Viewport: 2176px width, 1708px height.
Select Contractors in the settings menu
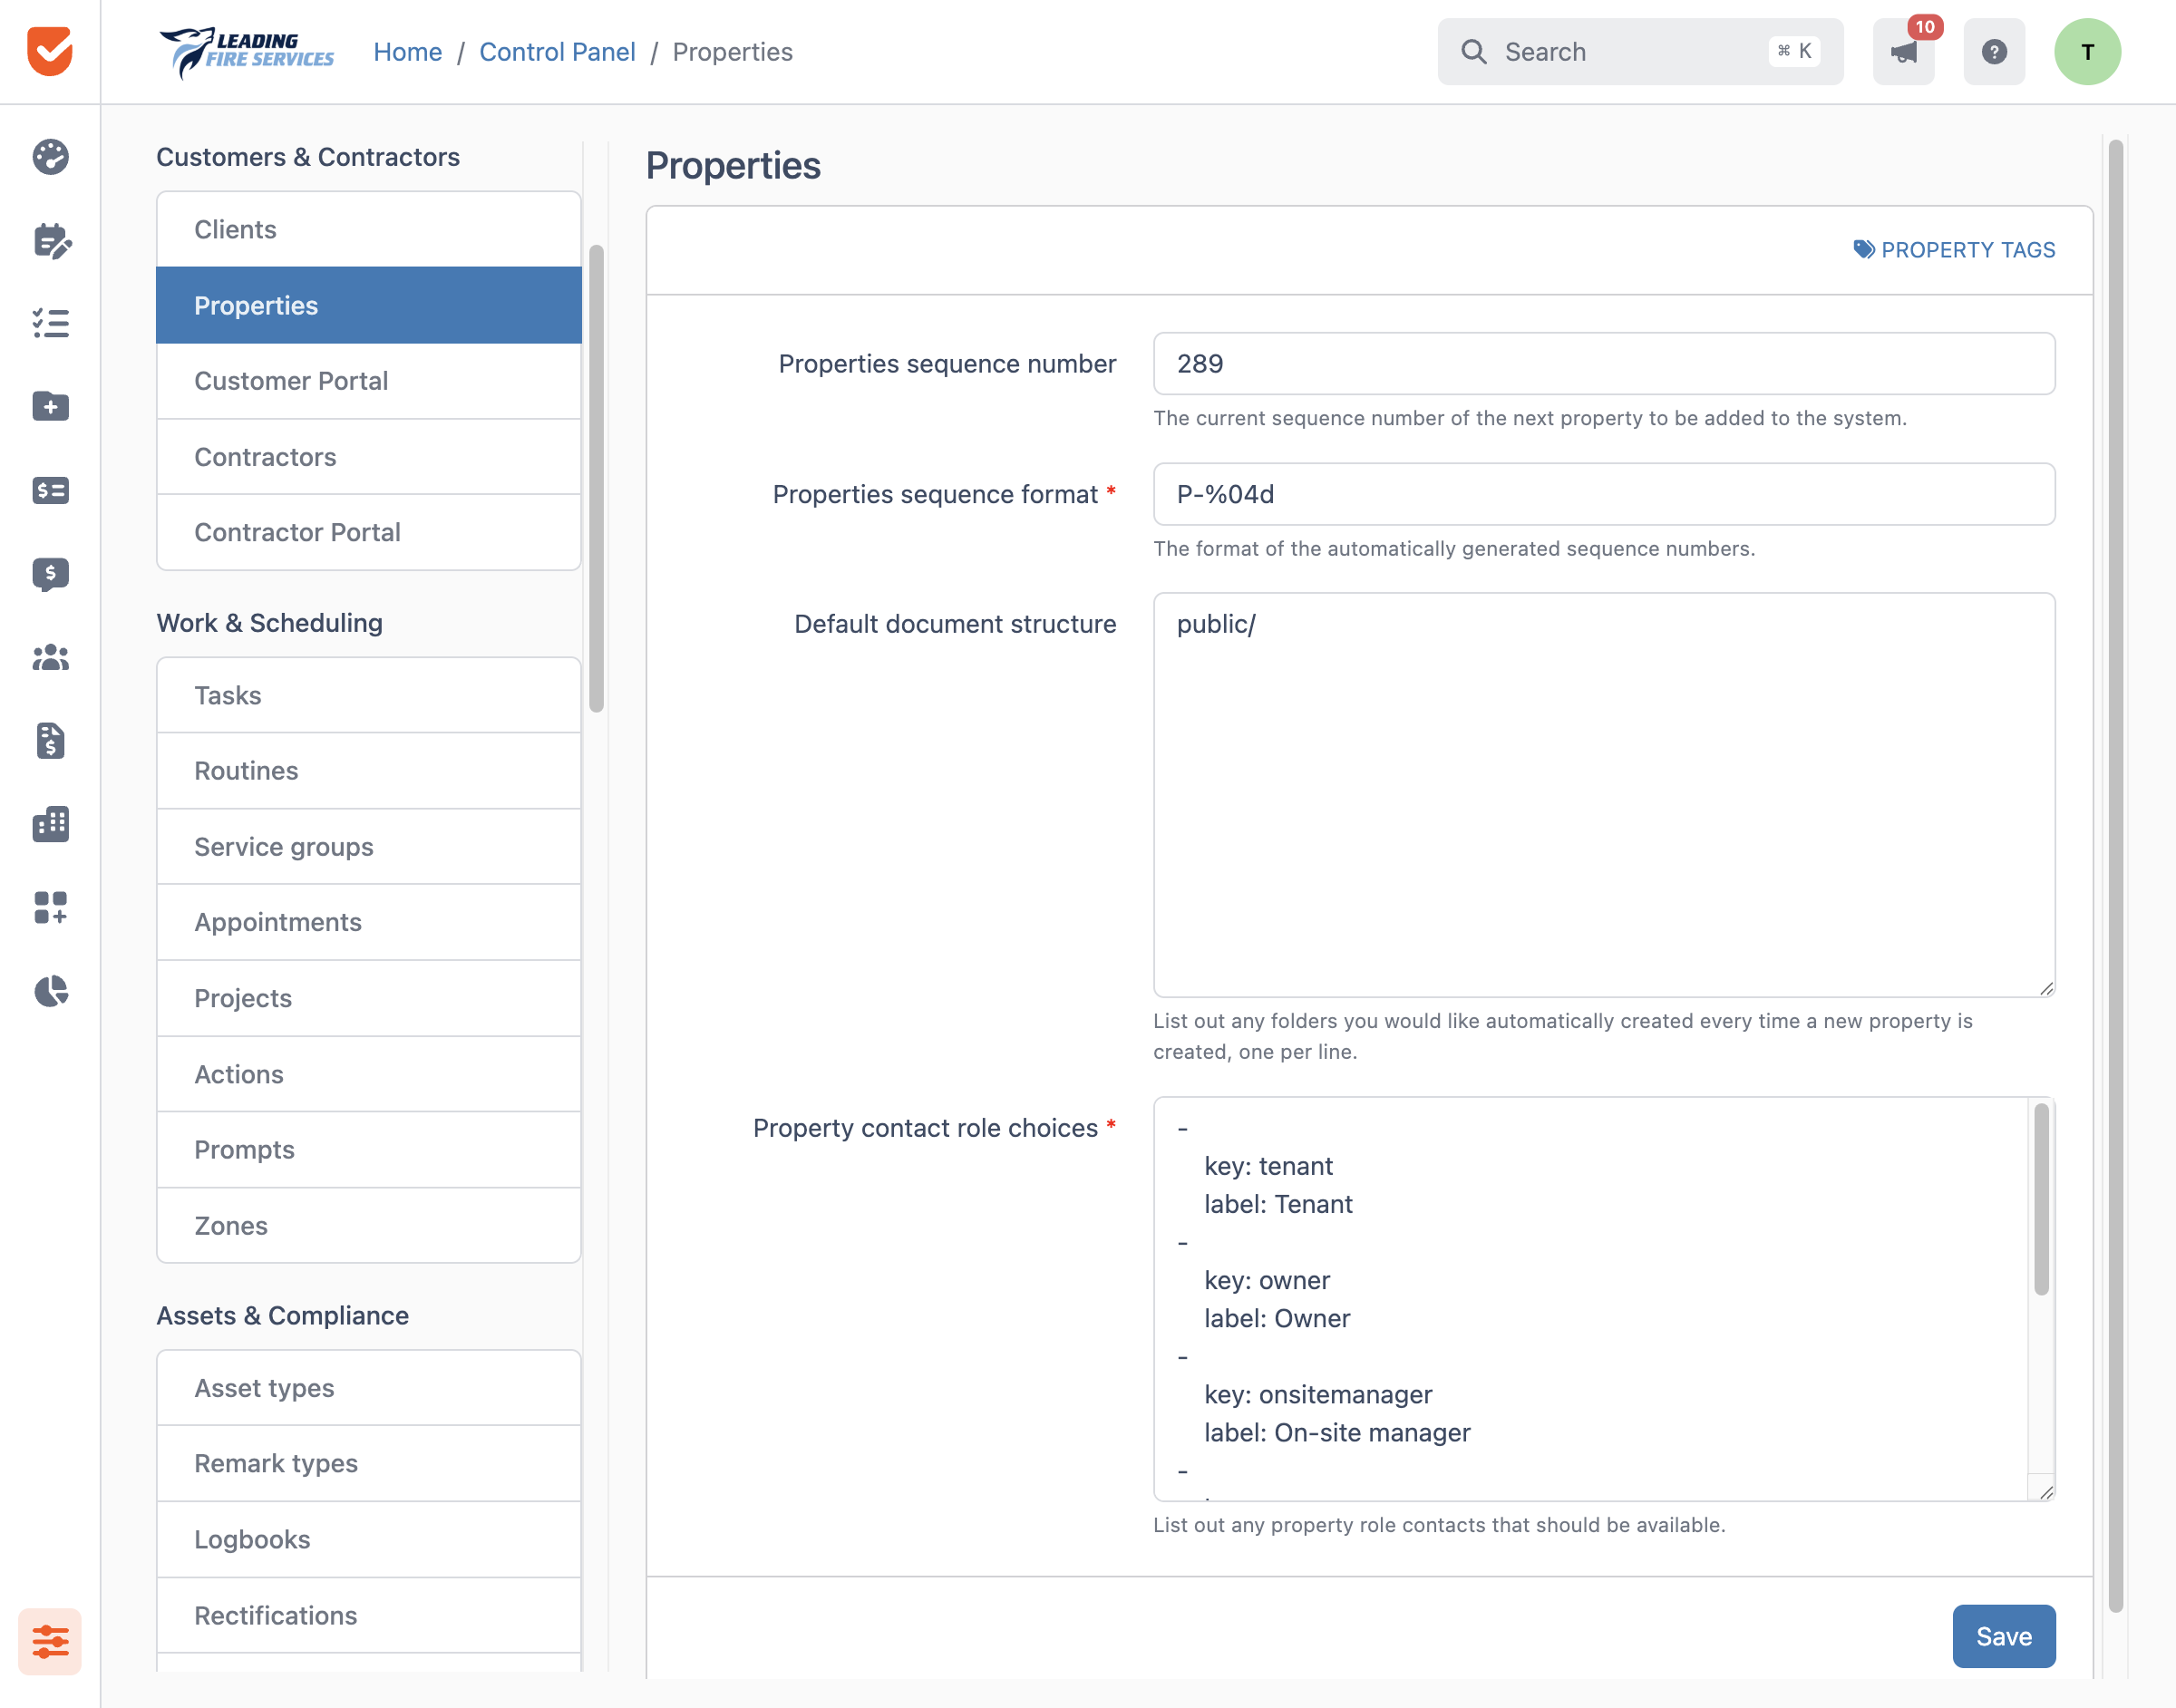point(368,457)
